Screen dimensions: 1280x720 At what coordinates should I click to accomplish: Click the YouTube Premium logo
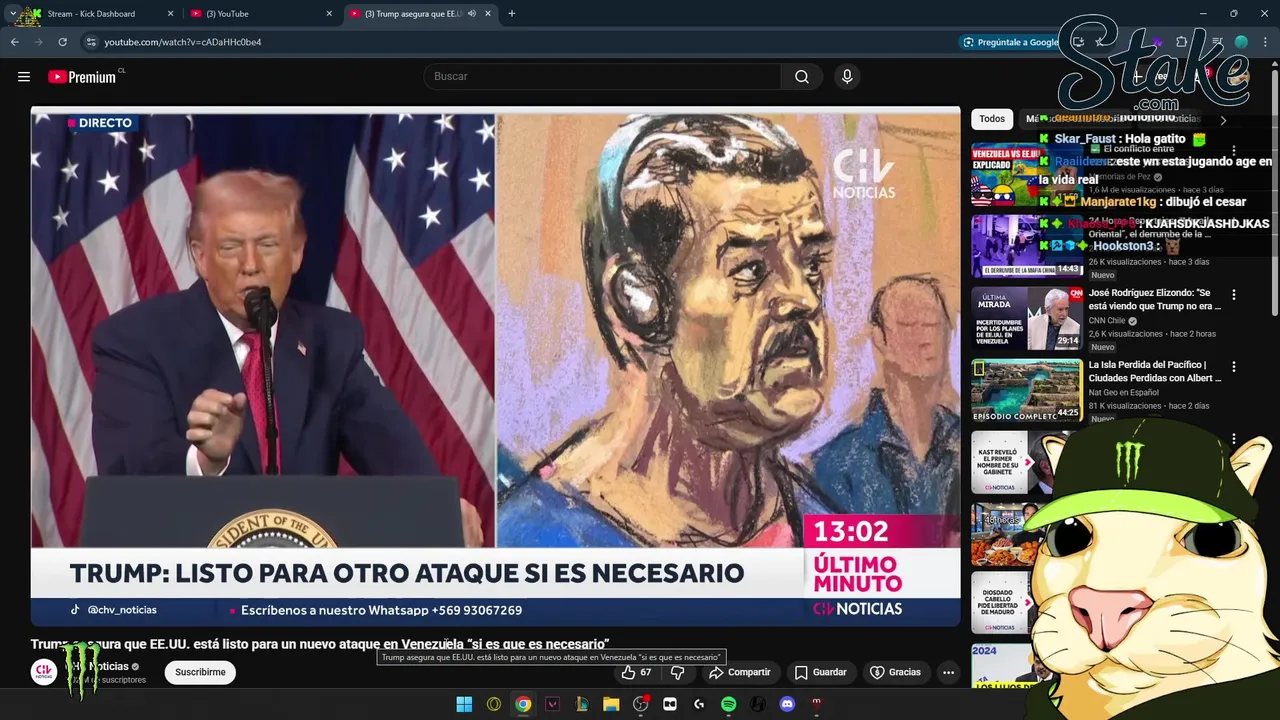(x=83, y=77)
